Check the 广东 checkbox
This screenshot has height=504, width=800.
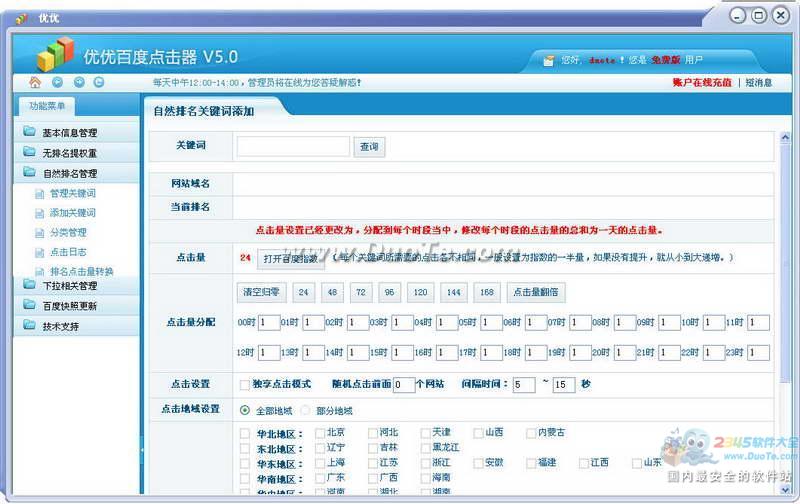point(320,478)
